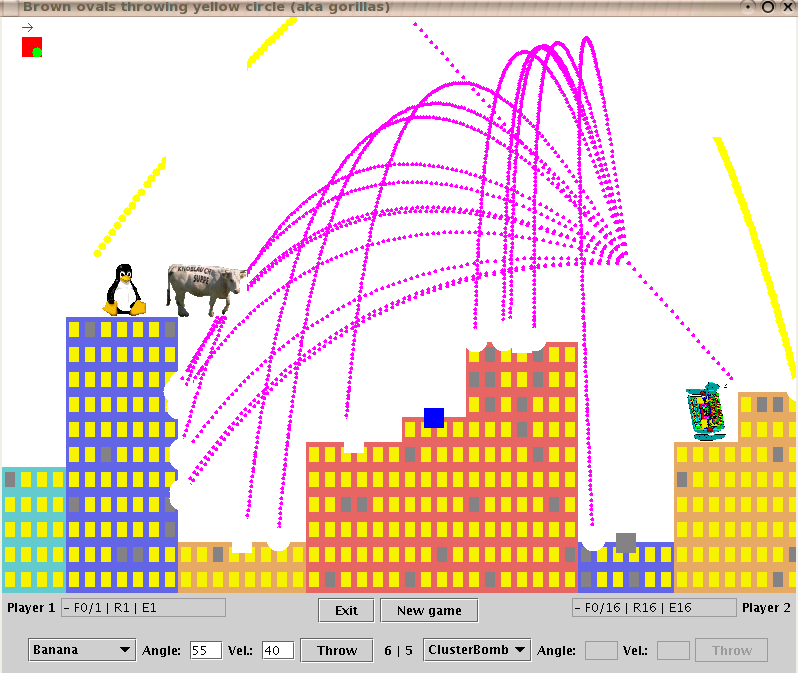This screenshot has height=673, width=798.
Task: Focus Player 1's Angle field showing 55
Action: coord(205,650)
